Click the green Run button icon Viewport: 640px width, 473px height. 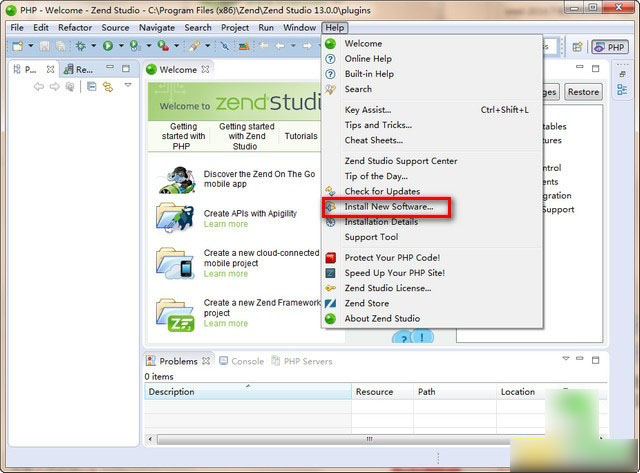point(108,46)
